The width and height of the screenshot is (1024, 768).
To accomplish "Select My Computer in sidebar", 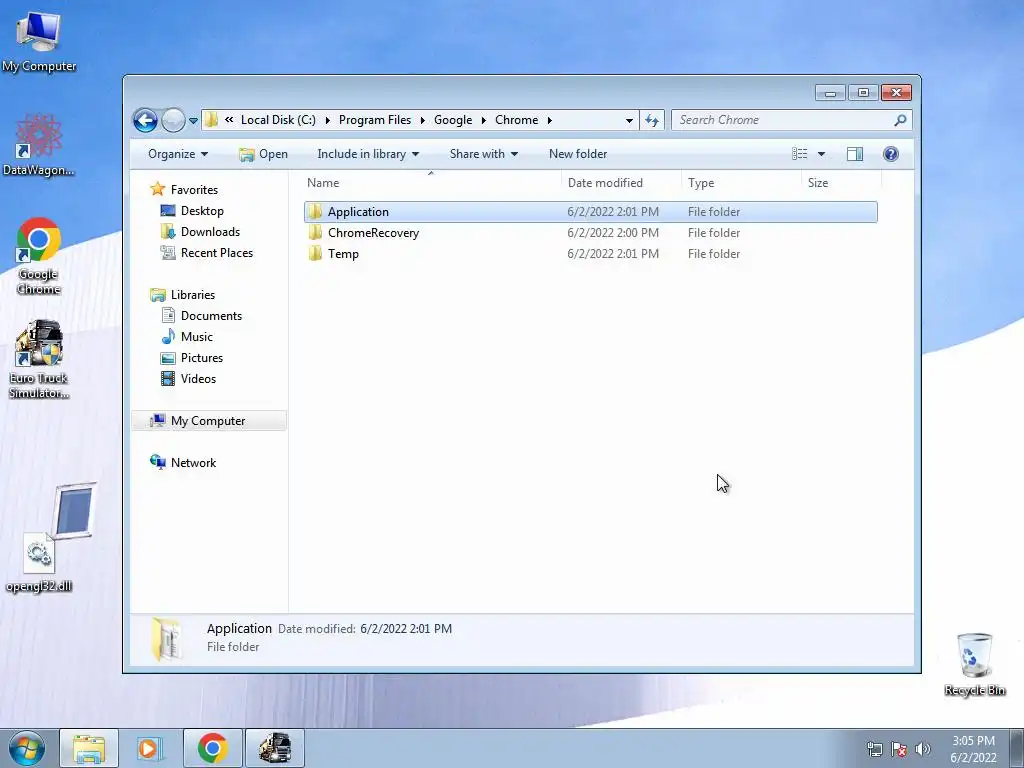I will (x=208, y=421).
